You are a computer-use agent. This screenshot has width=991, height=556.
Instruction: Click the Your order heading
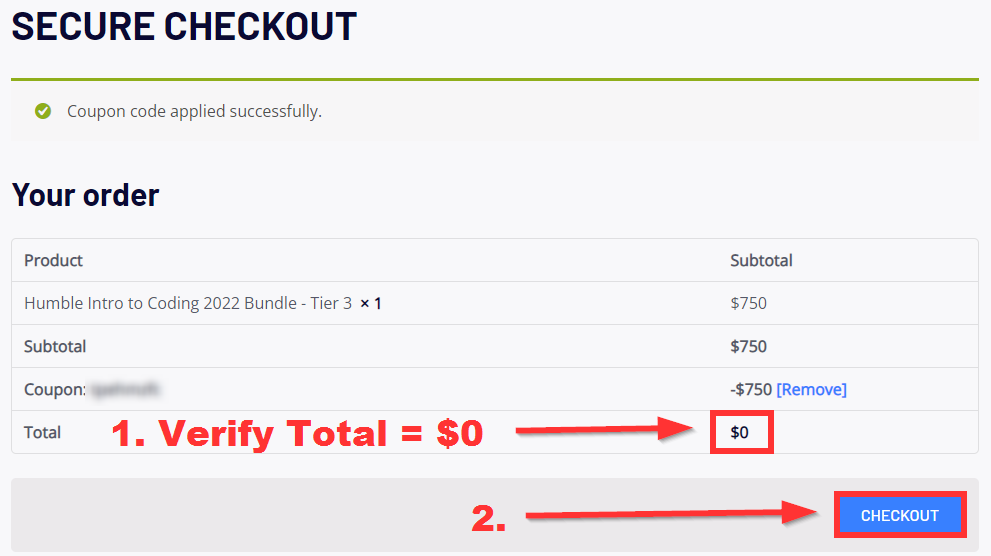coord(85,195)
